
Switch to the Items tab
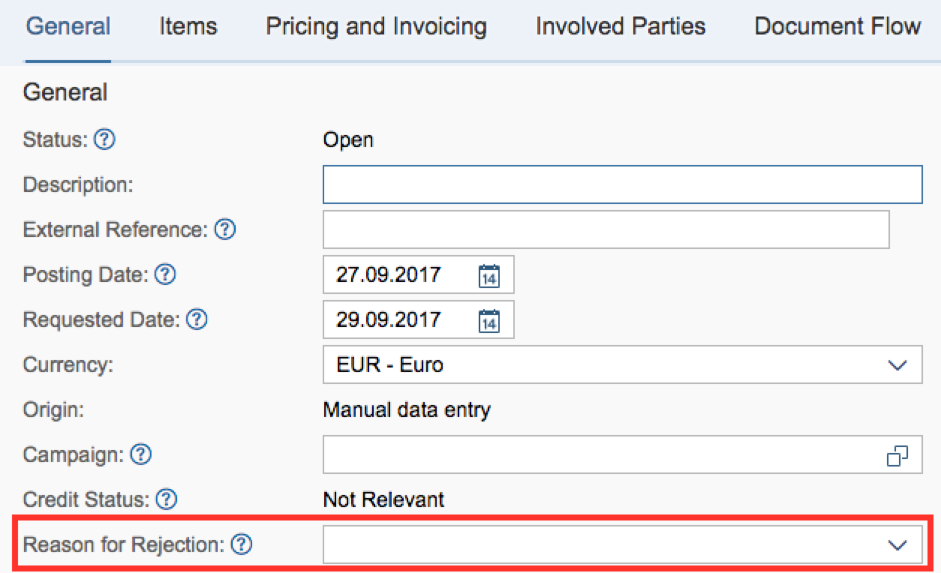(x=188, y=27)
